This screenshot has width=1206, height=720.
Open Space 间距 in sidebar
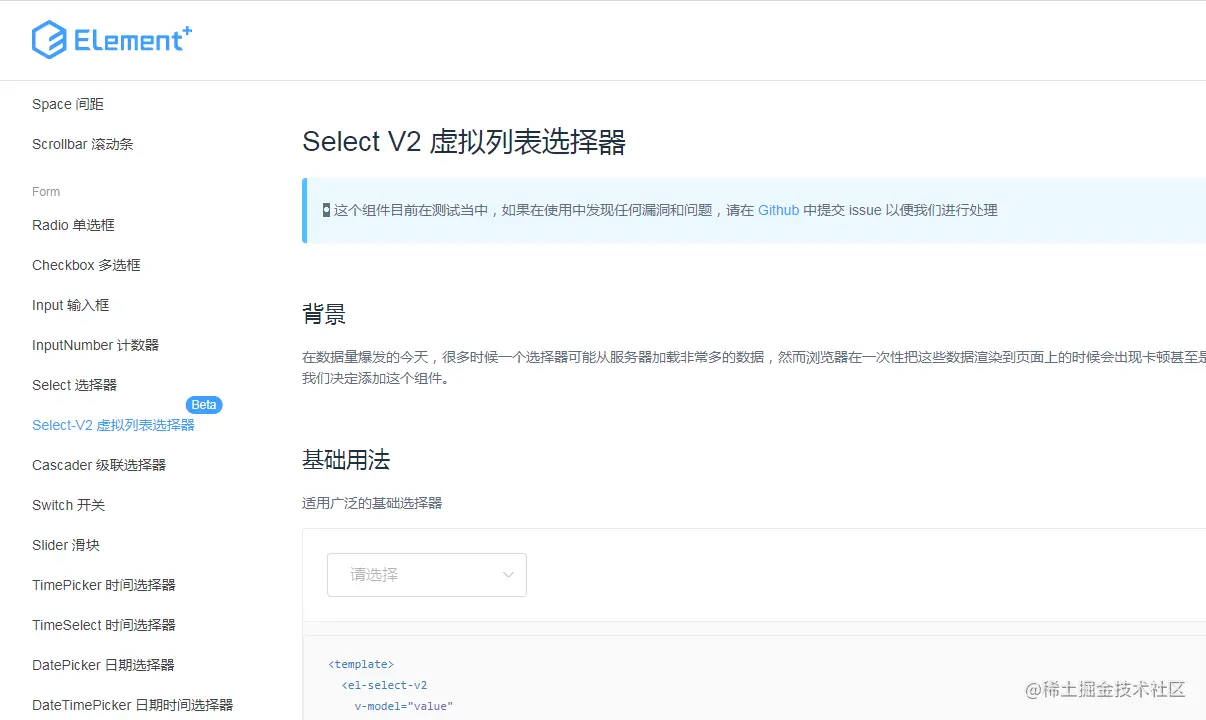click(68, 104)
